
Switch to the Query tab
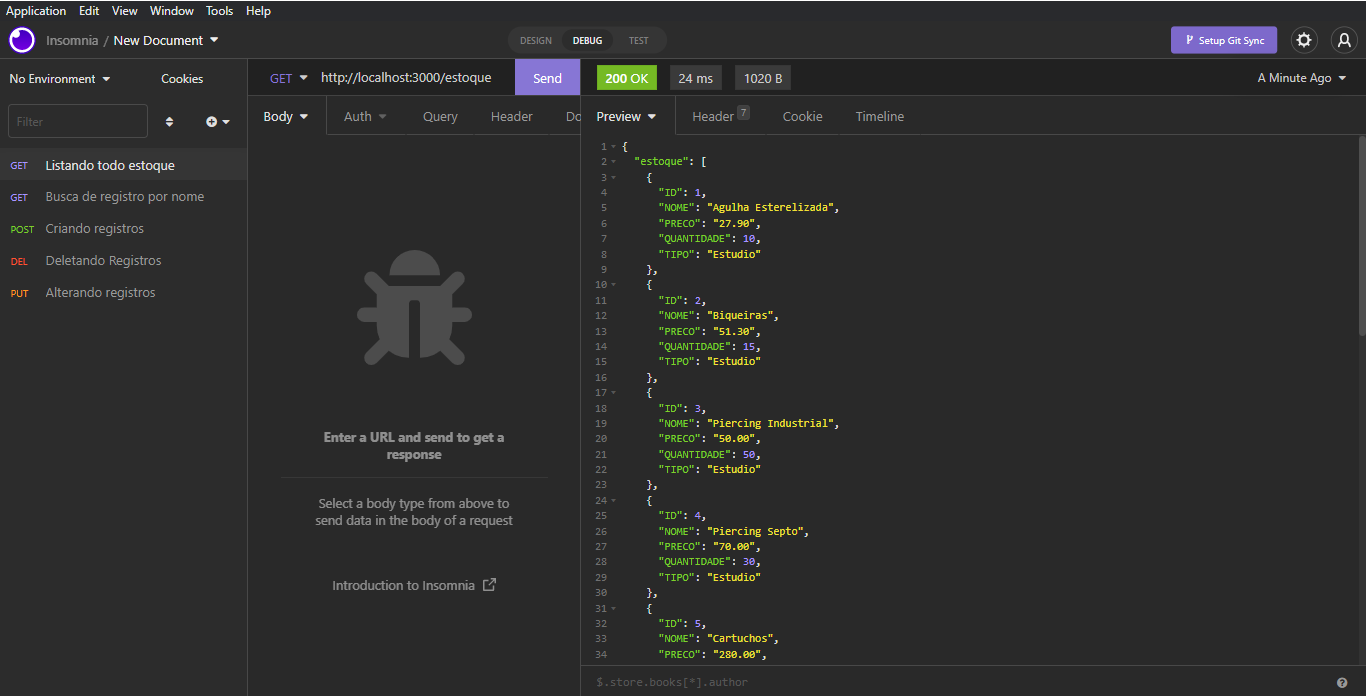(x=440, y=116)
